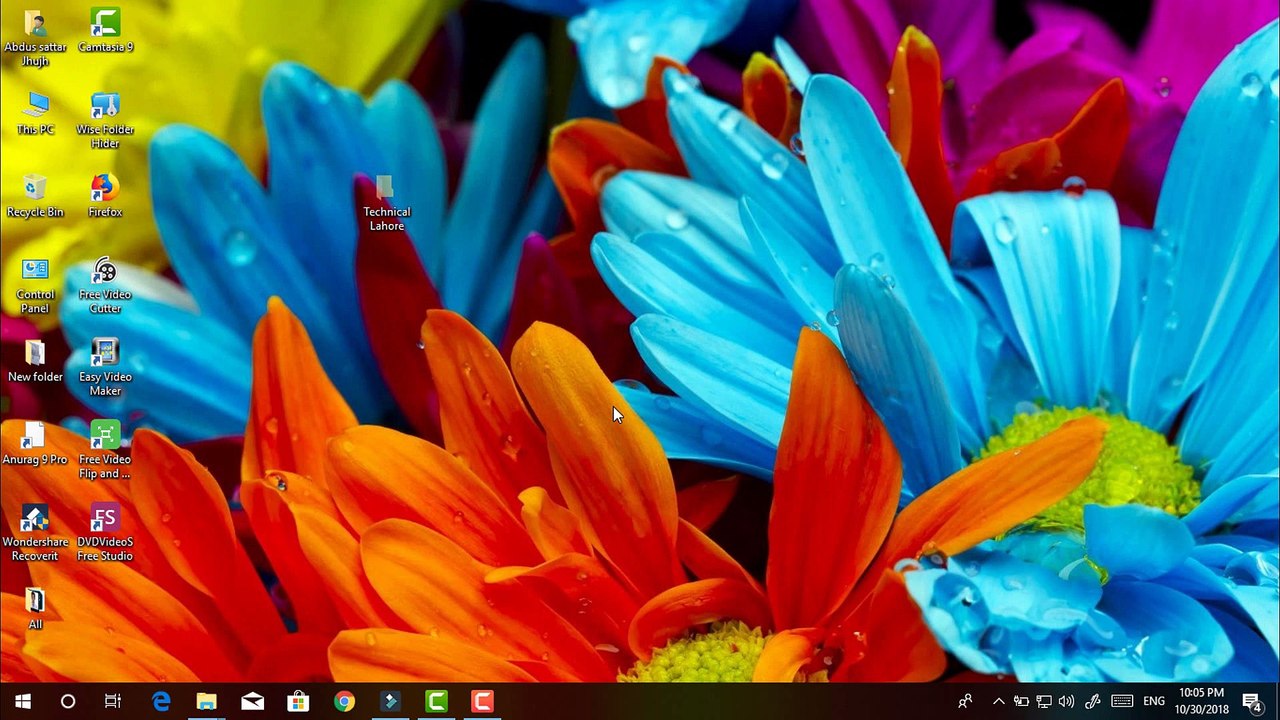
Task: Select the New folder desktop icon
Action: [35, 360]
